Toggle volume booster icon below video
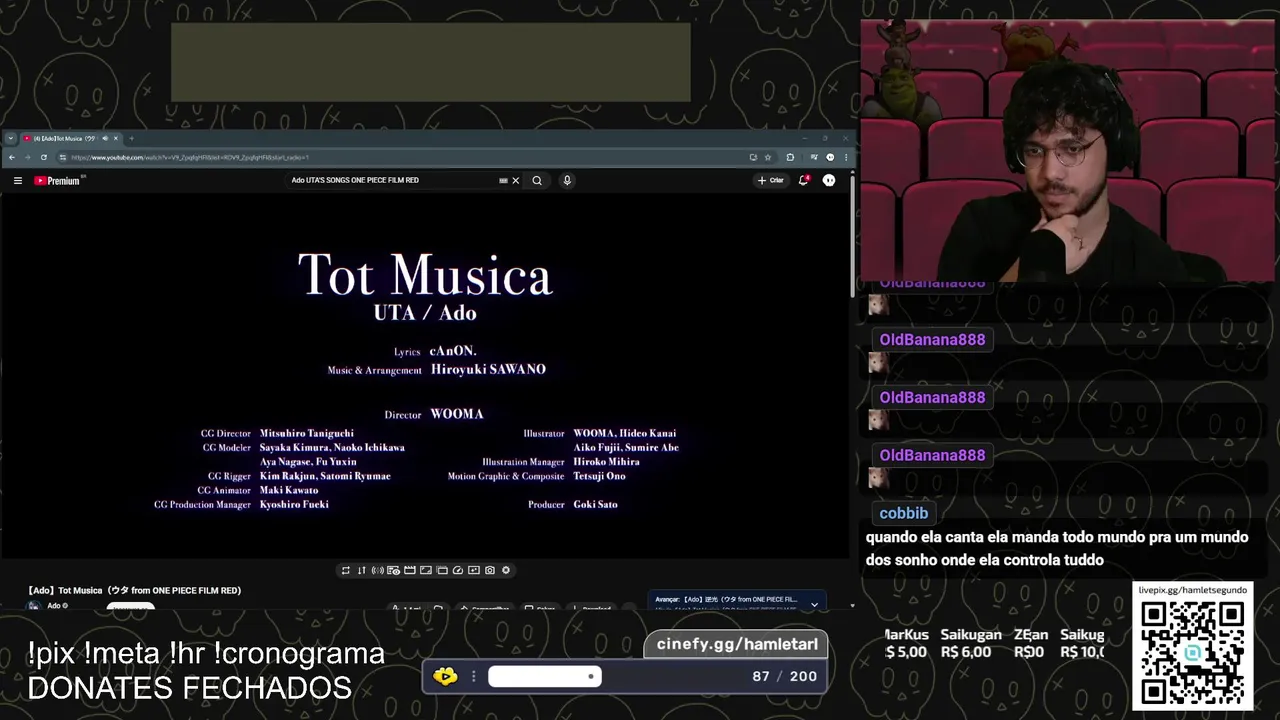 click(x=378, y=570)
